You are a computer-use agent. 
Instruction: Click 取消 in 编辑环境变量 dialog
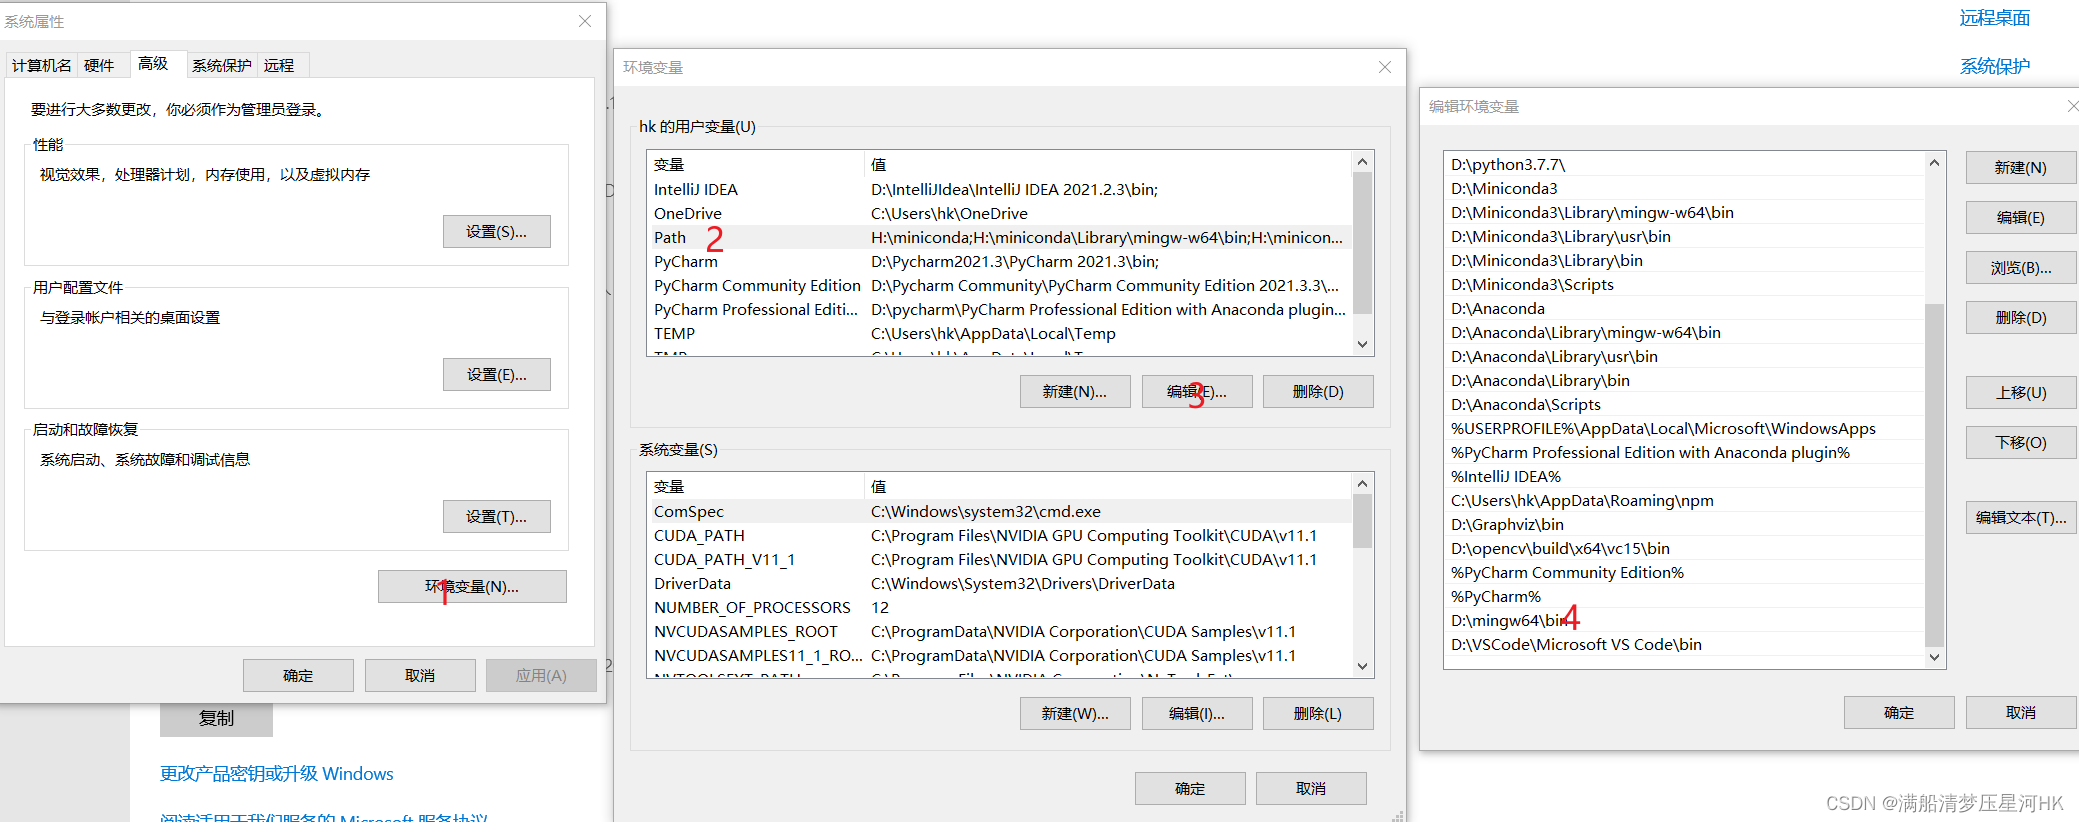(x=2021, y=712)
